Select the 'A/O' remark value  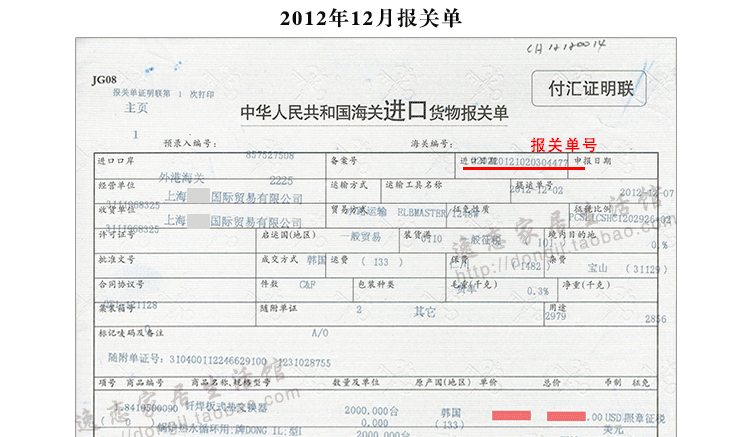click(x=320, y=333)
